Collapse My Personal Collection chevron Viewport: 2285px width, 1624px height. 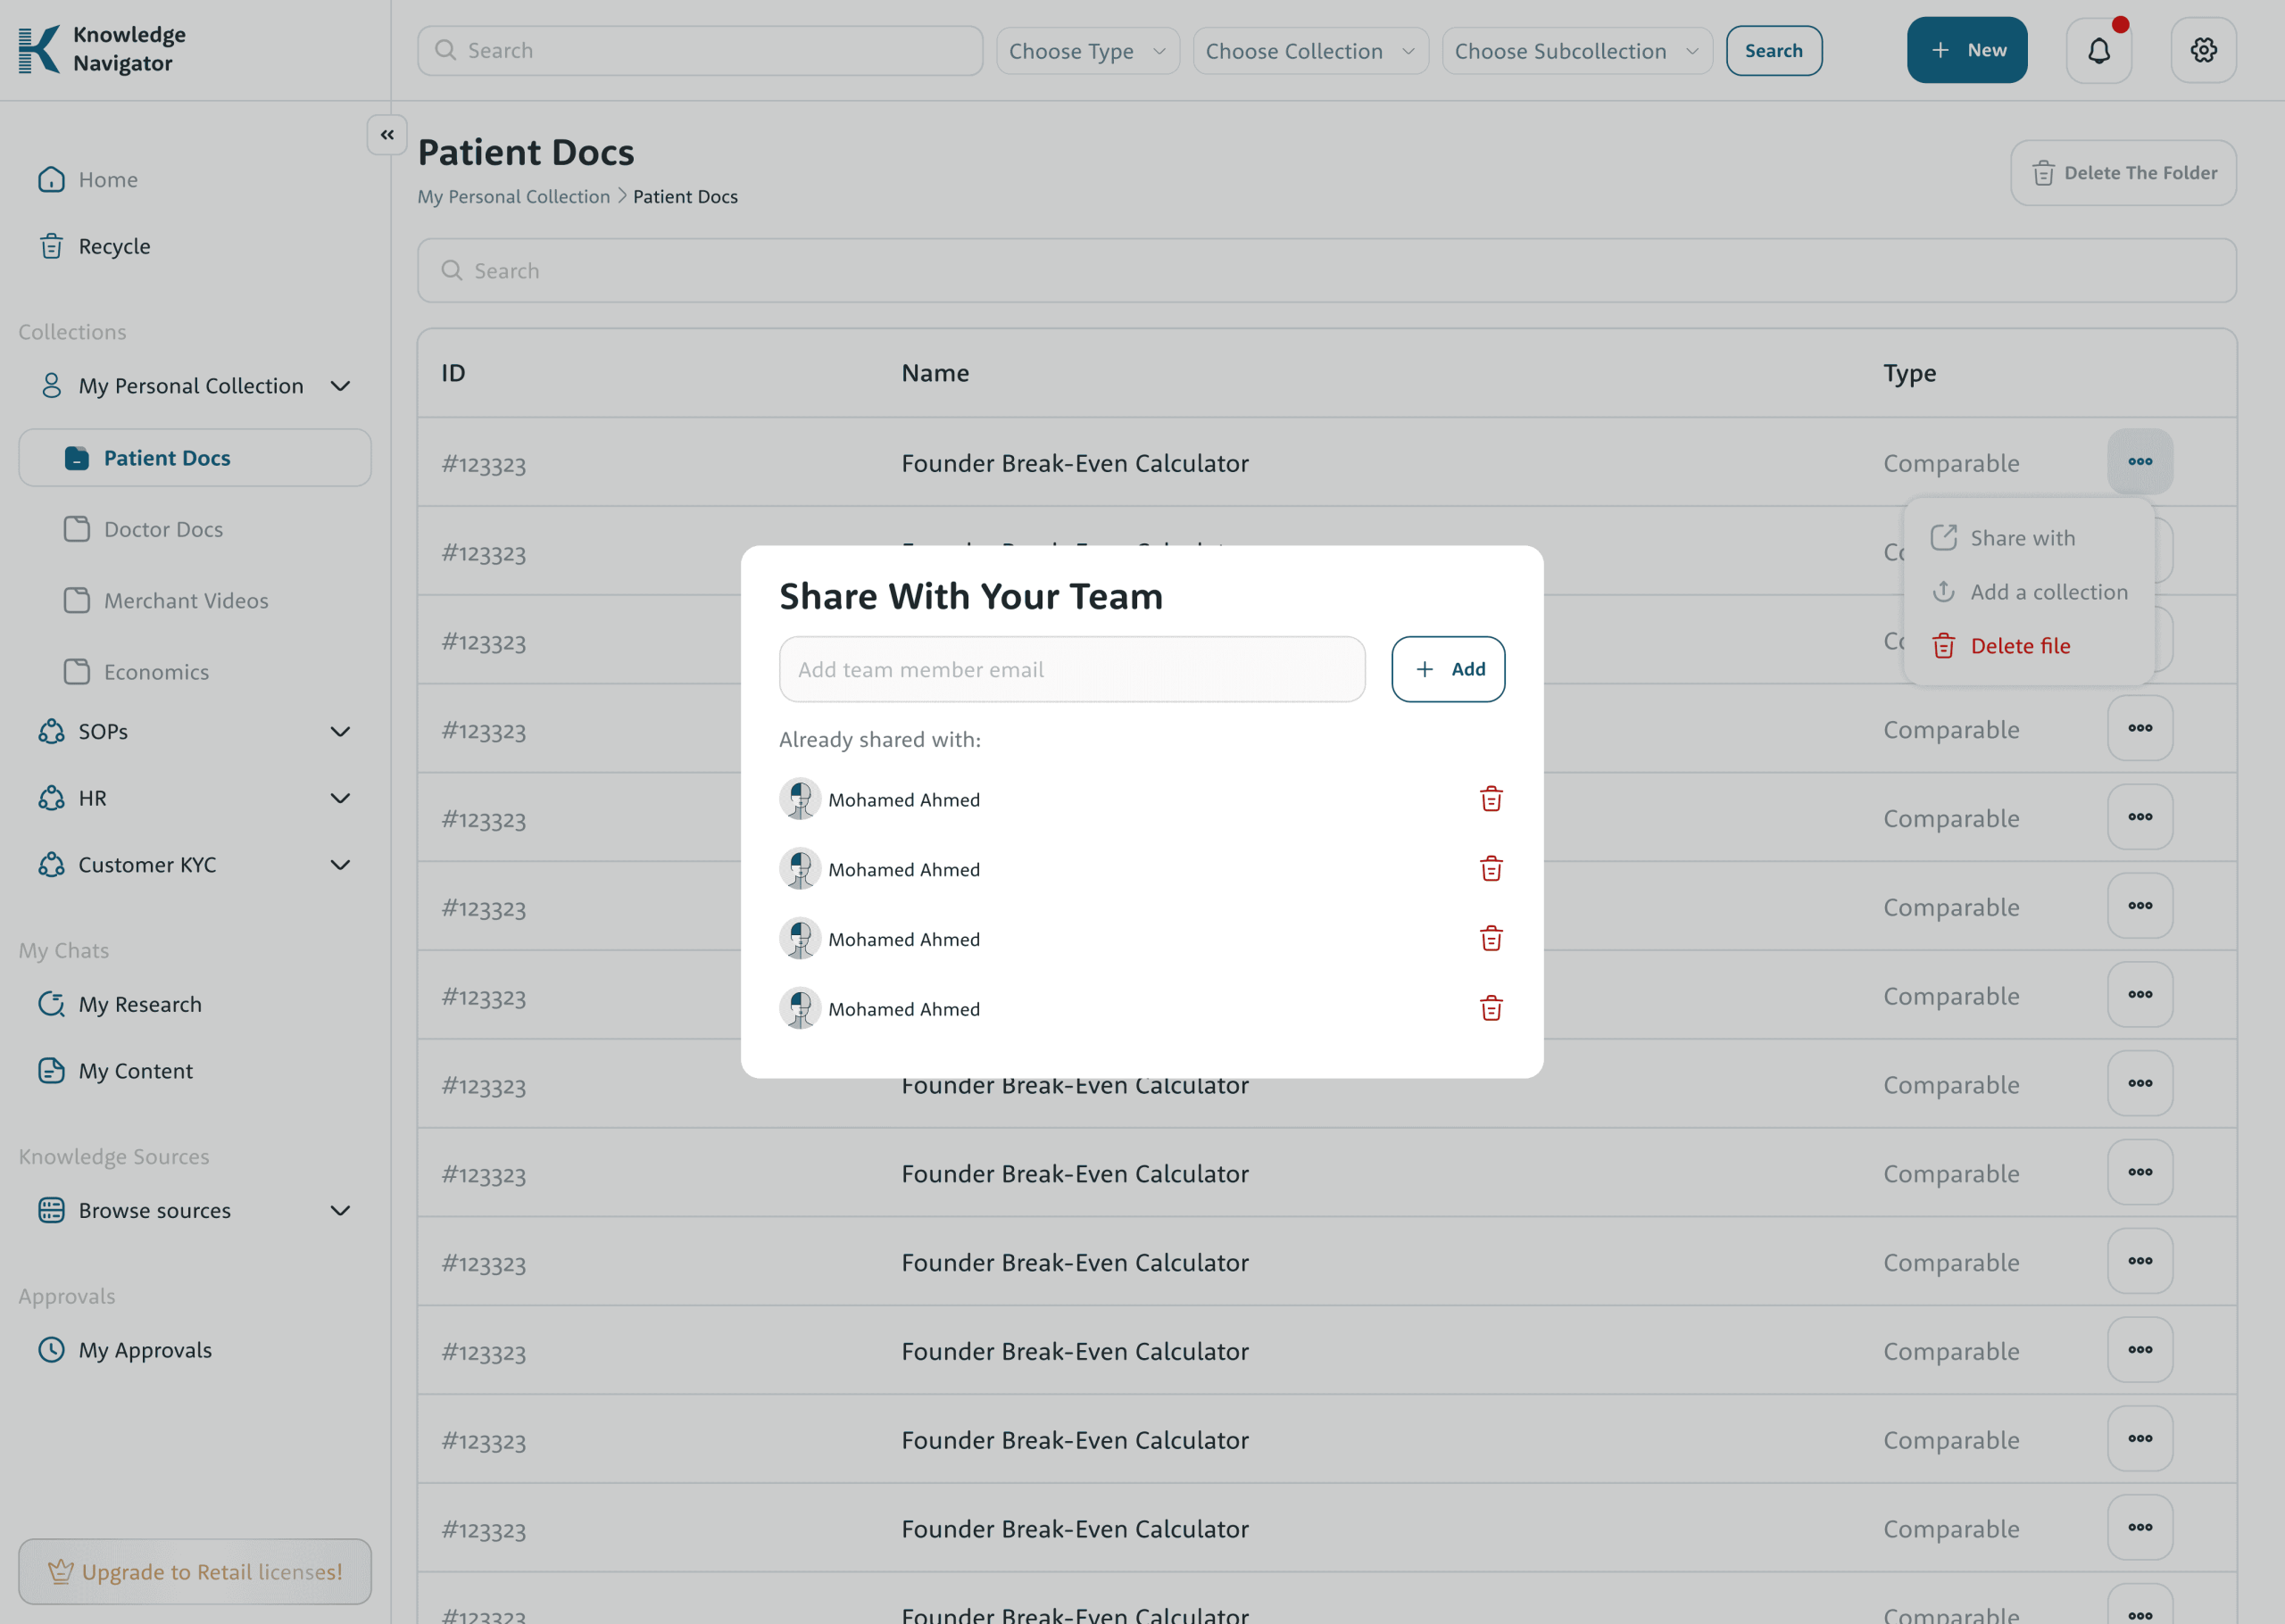pos(340,386)
